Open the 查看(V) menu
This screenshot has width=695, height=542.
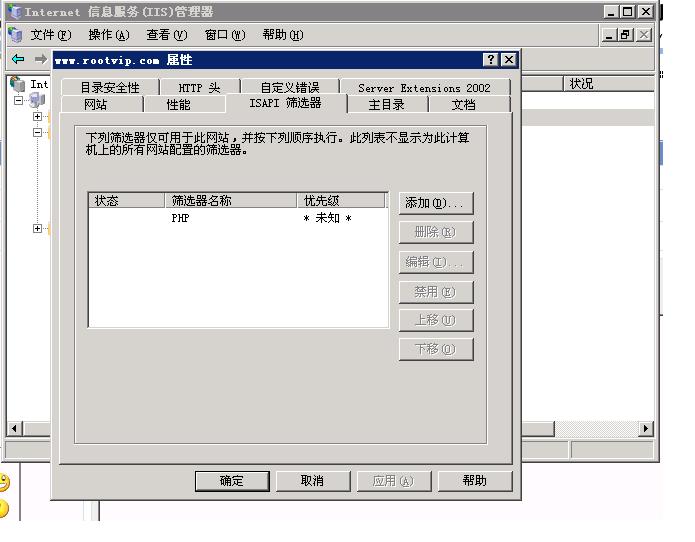tap(167, 35)
